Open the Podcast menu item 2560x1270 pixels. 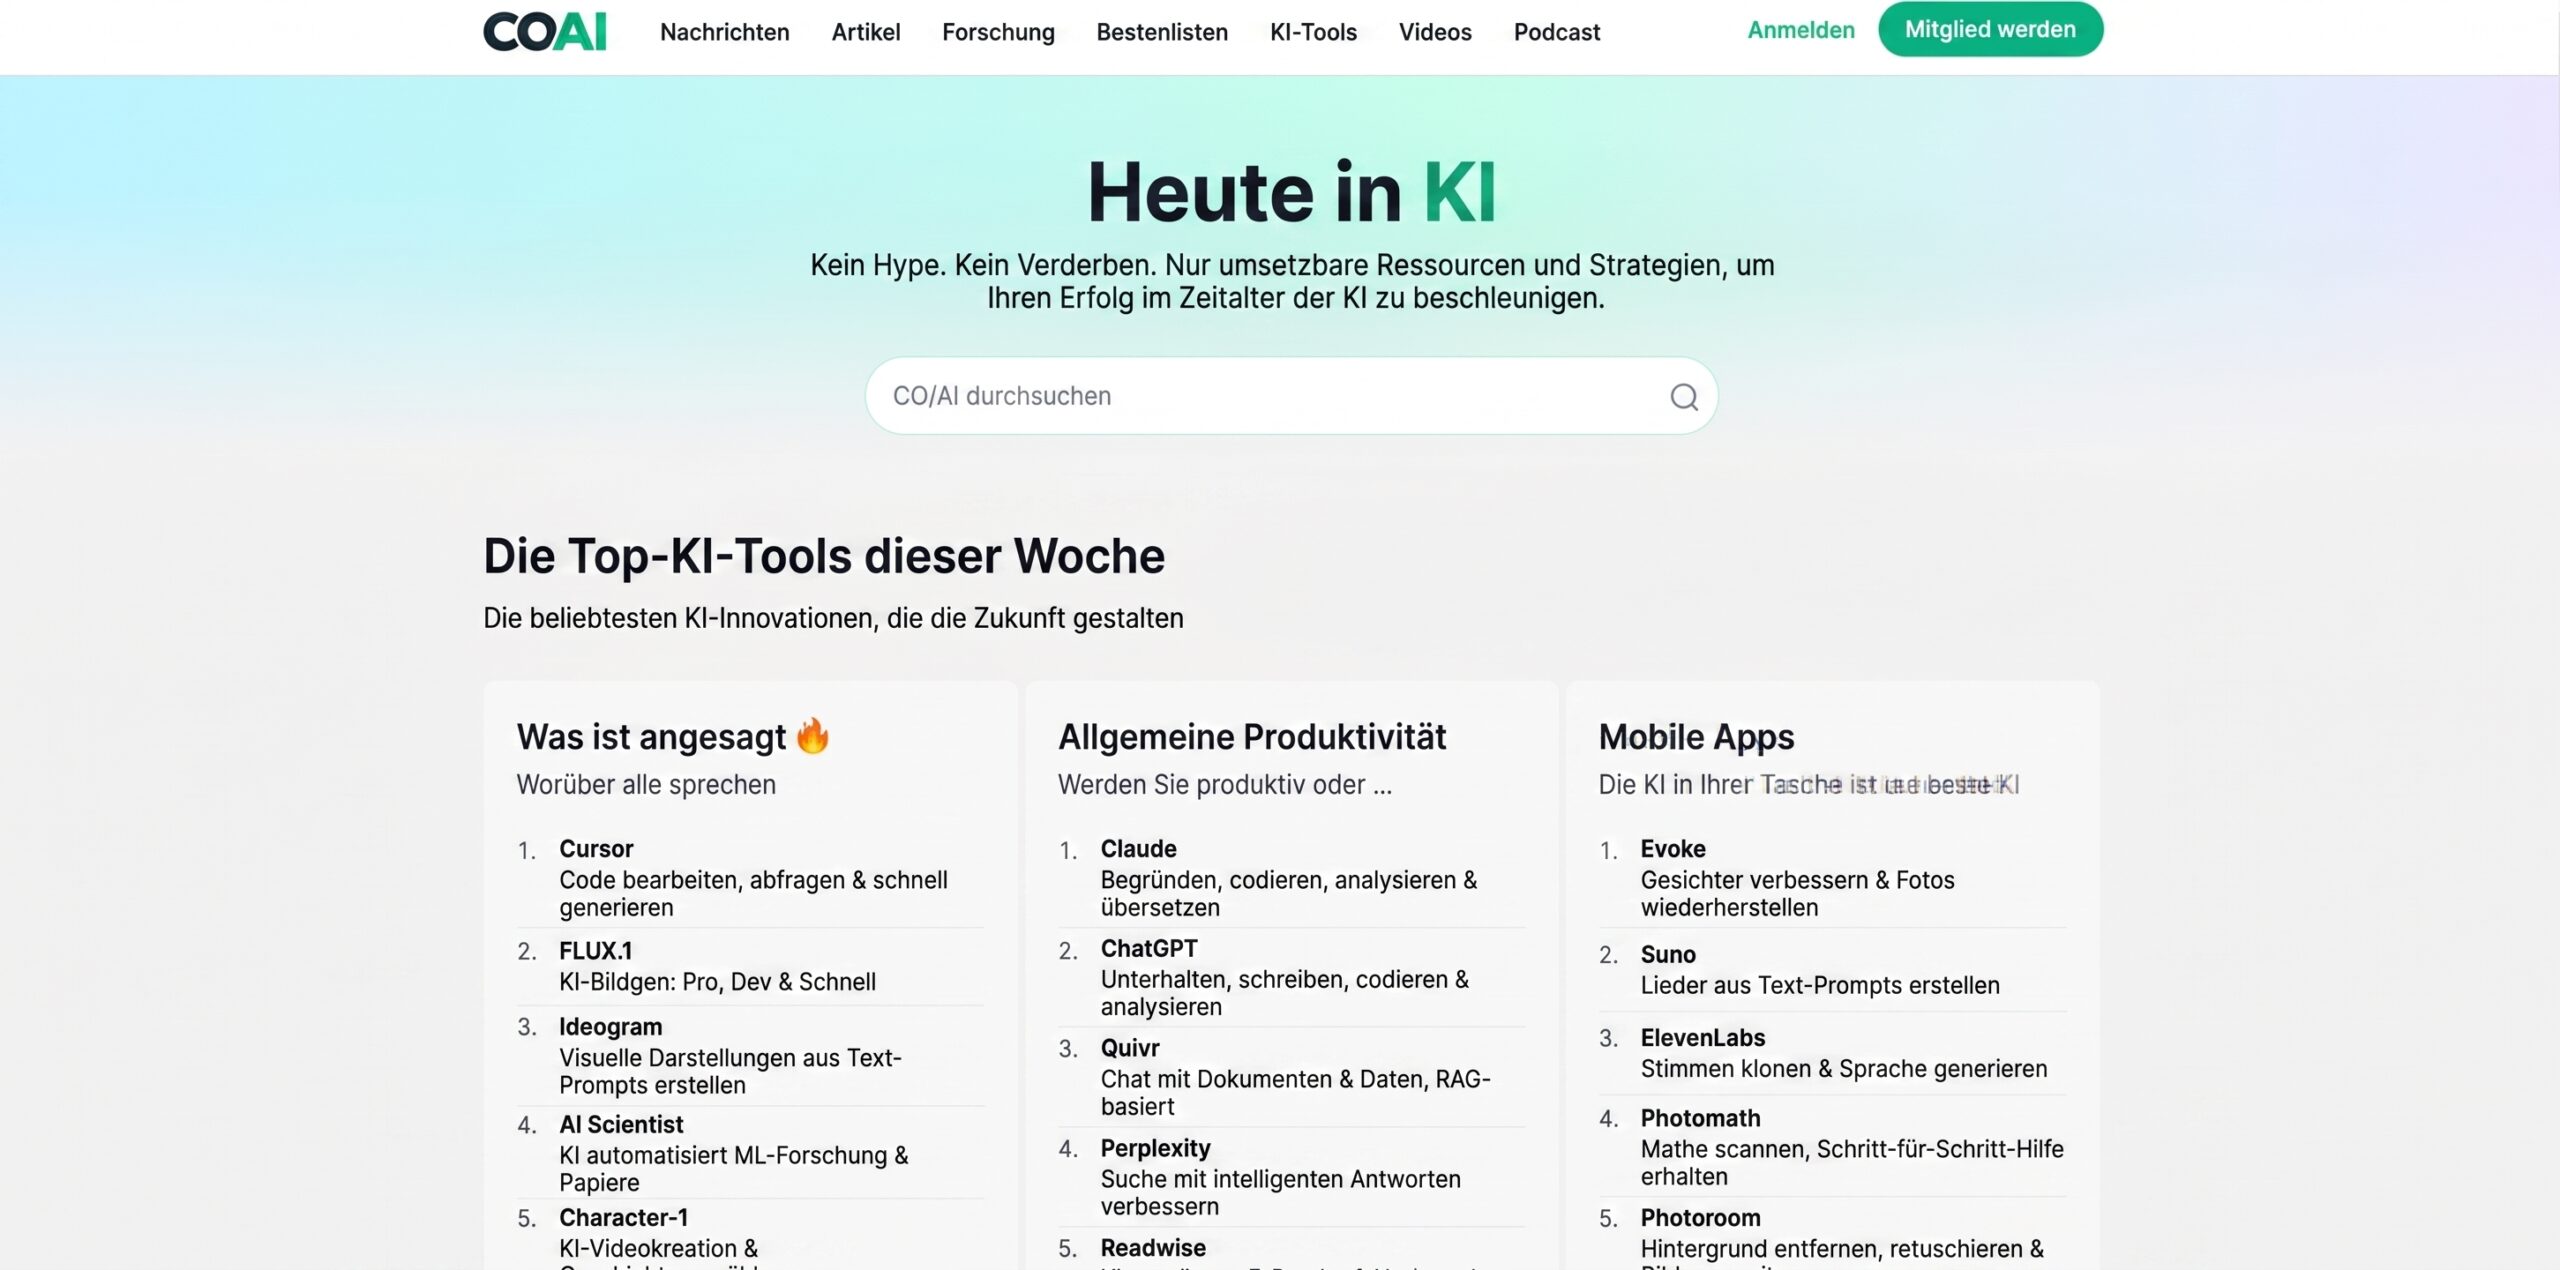click(1557, 32)
